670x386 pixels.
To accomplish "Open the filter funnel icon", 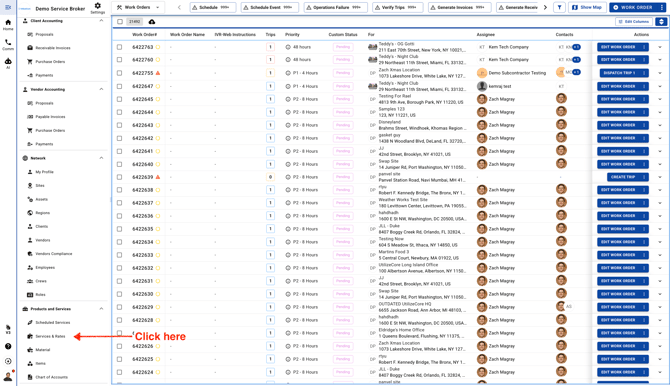I will click(559, 7).
